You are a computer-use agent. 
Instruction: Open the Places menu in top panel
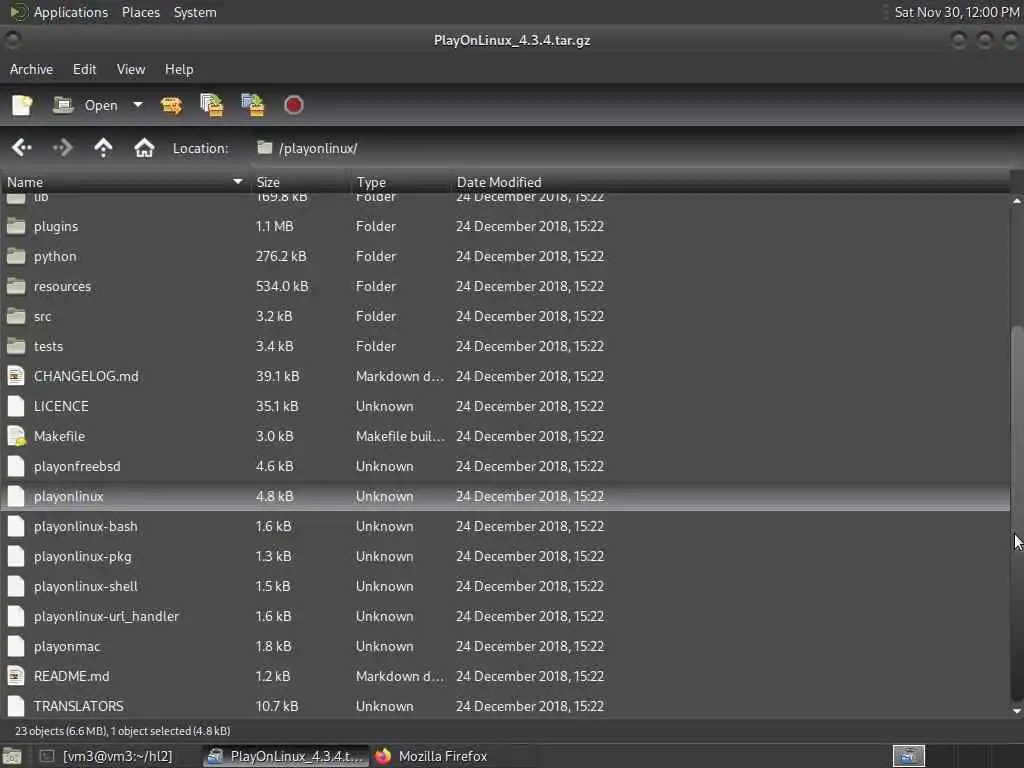point(140,12)
